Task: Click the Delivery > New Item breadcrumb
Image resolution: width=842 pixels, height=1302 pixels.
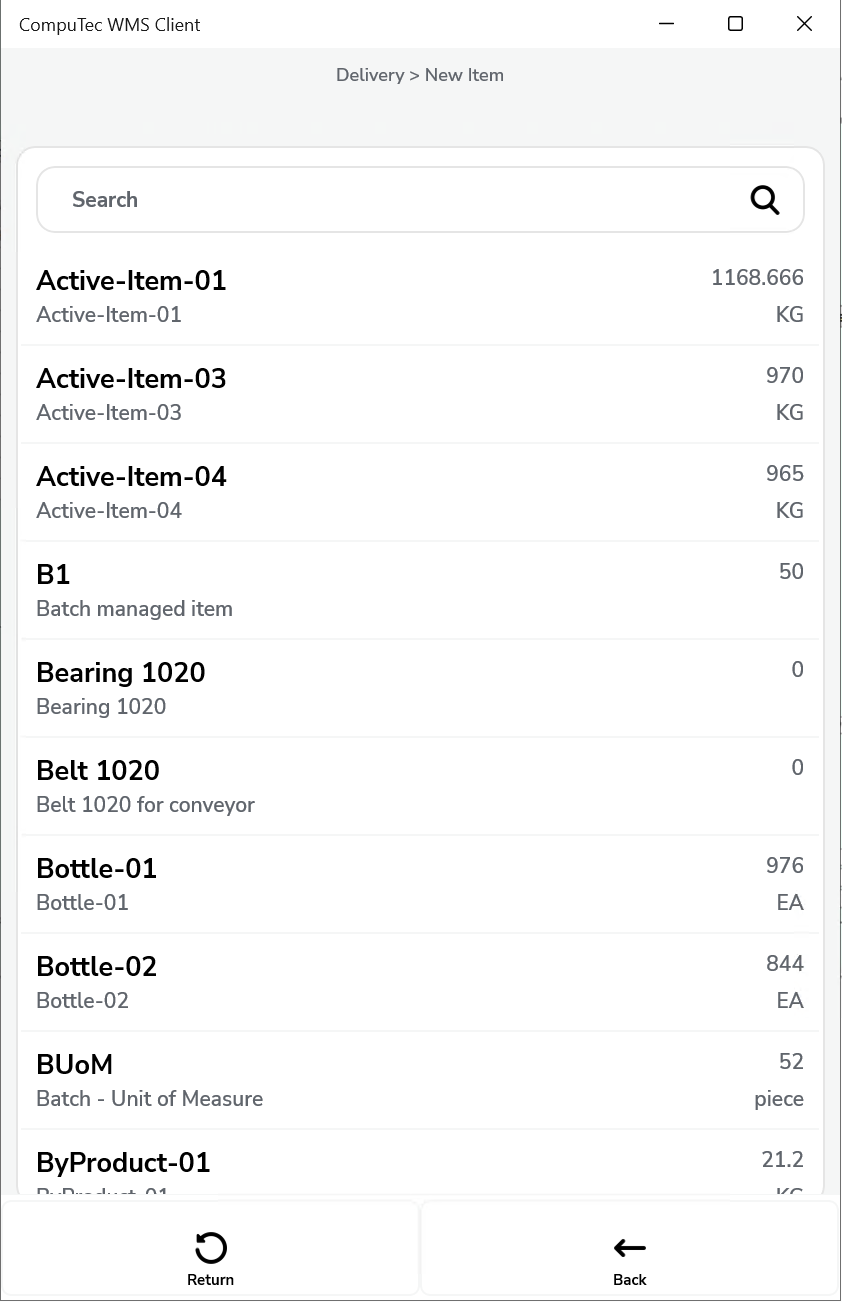Action: point(420,75)
